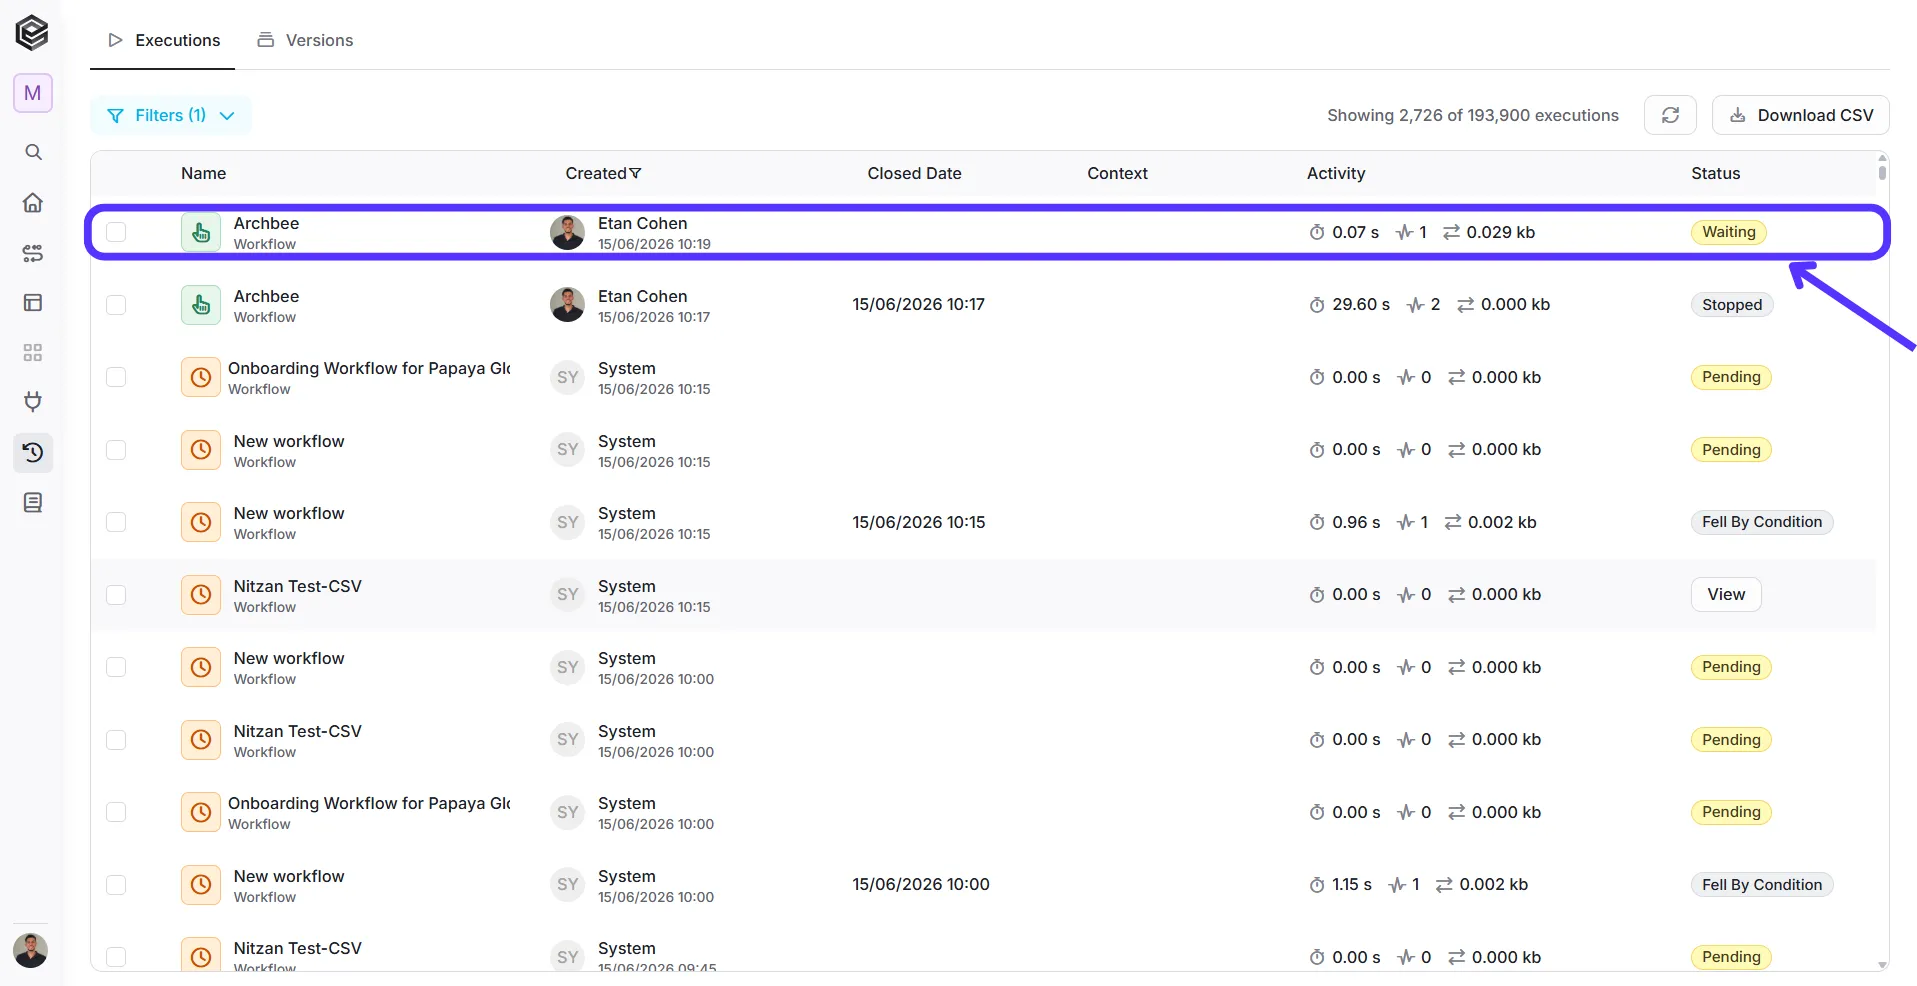Select checkbox for Nitzan Test-CSV 10:15 row

[116, 595]
